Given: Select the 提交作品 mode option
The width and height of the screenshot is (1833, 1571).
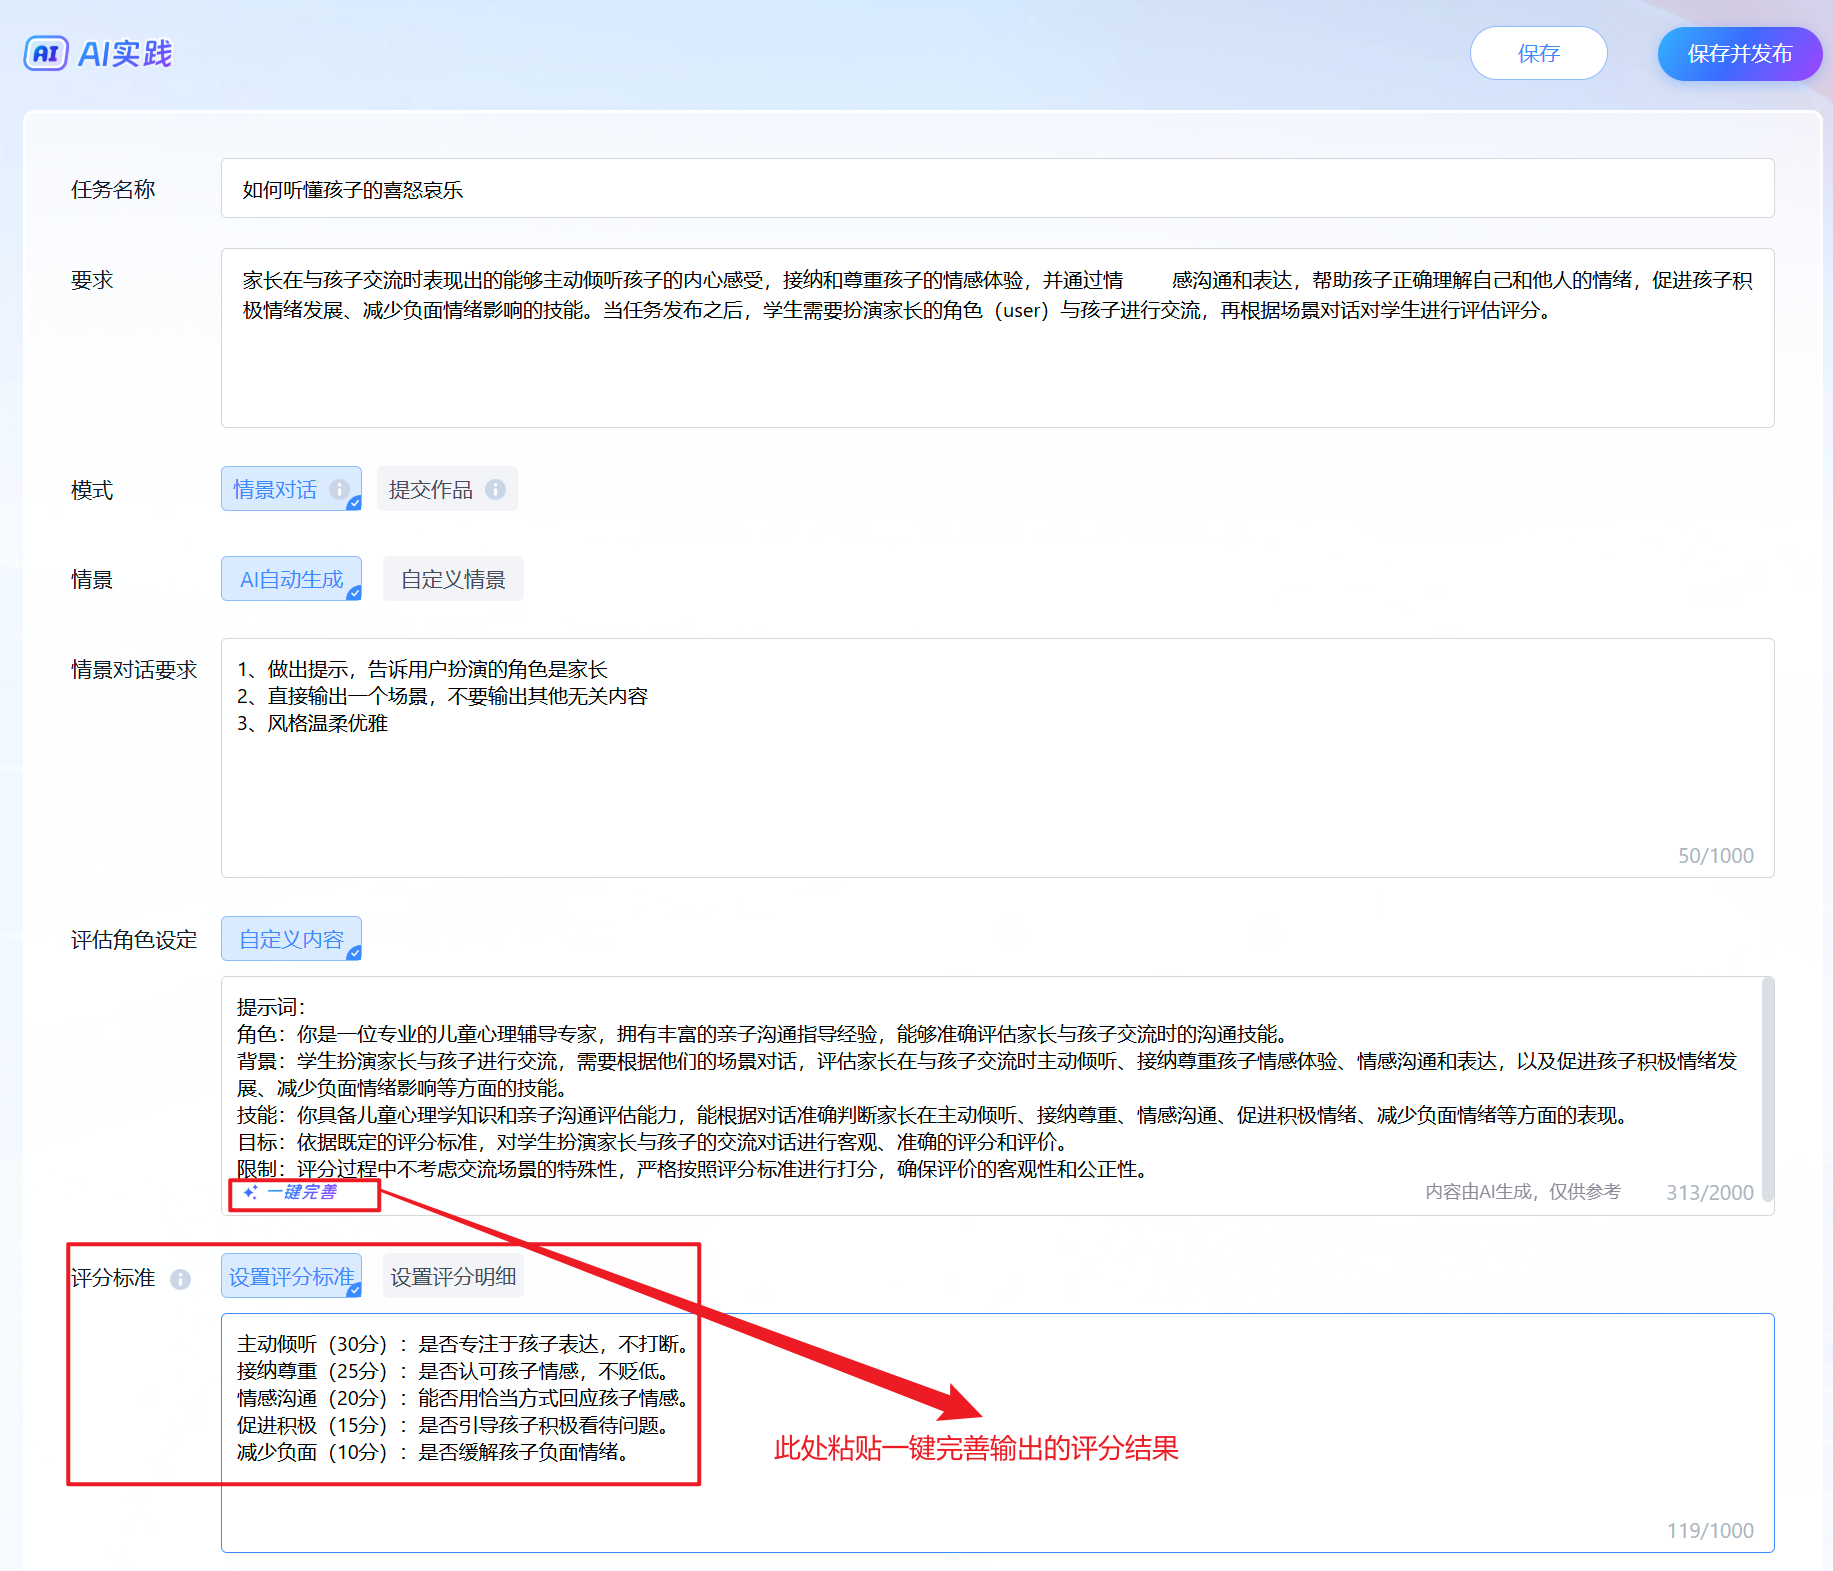Looking at the screenshot, I should (x=430, y=489).
